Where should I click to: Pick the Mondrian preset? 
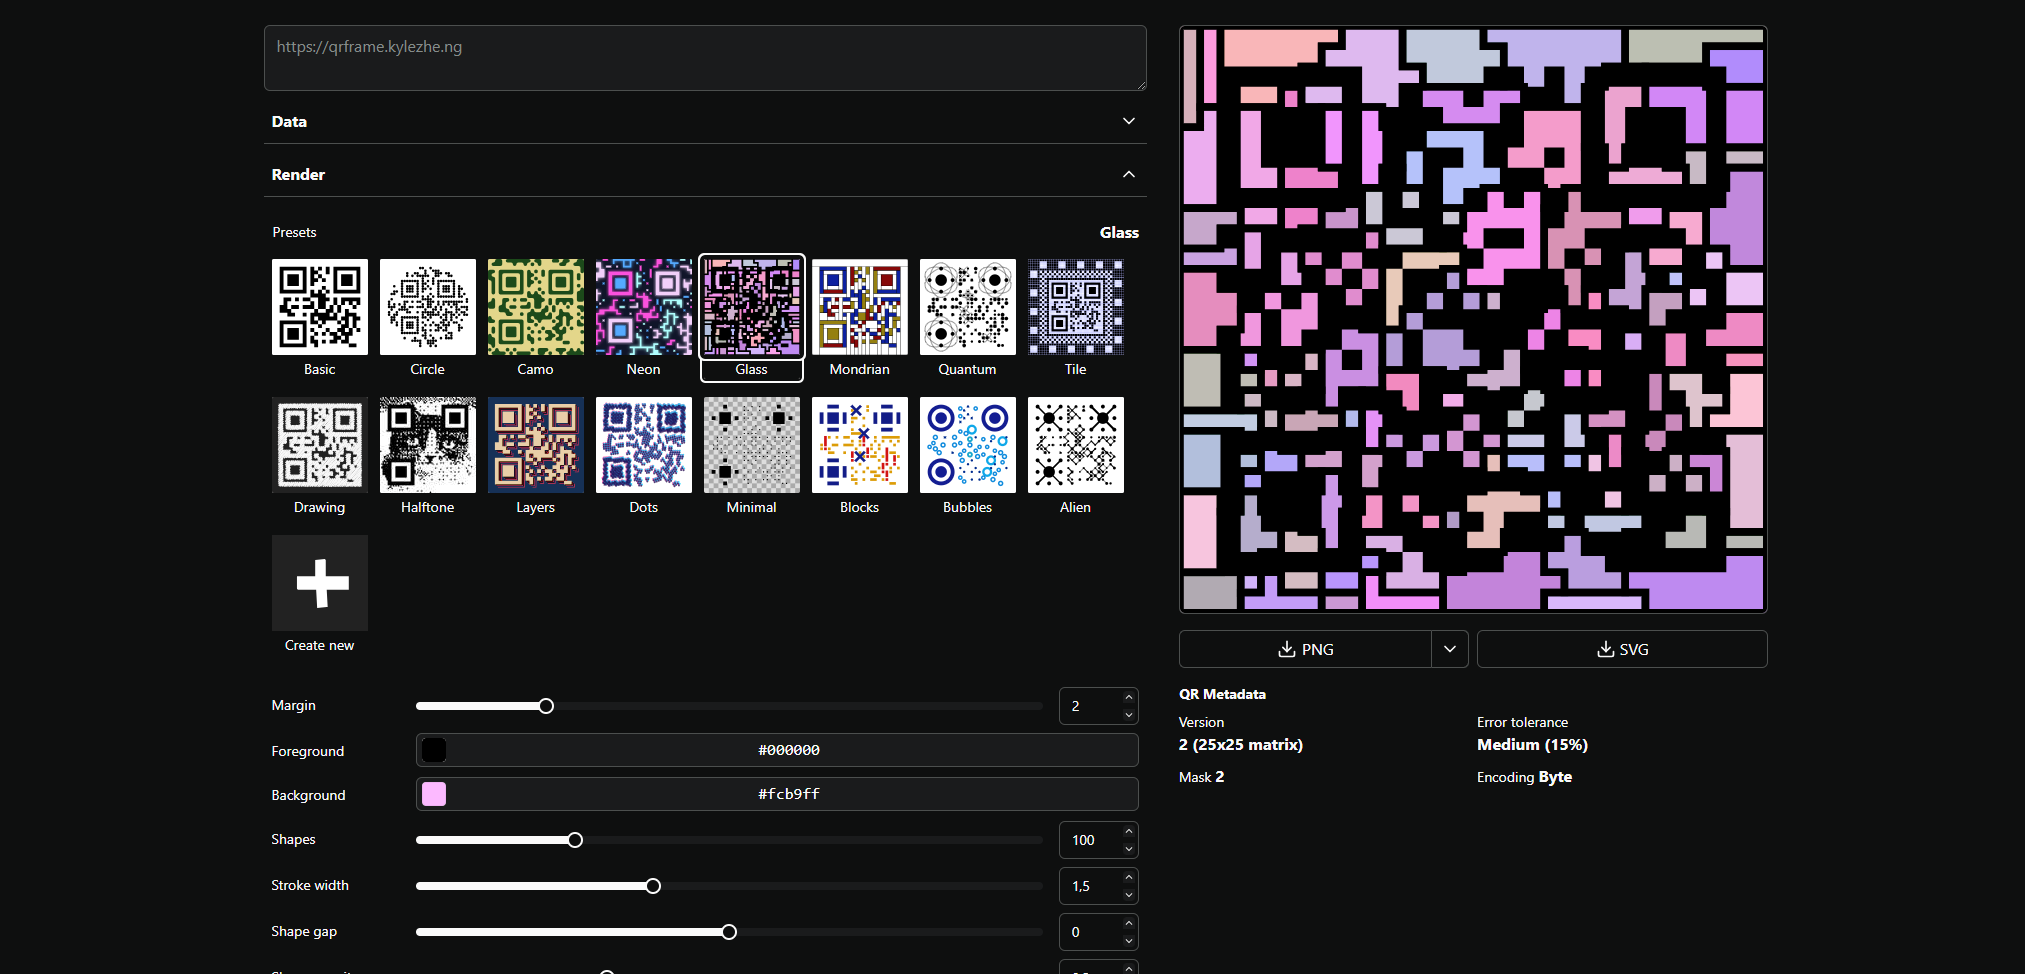tap(860, 307)
